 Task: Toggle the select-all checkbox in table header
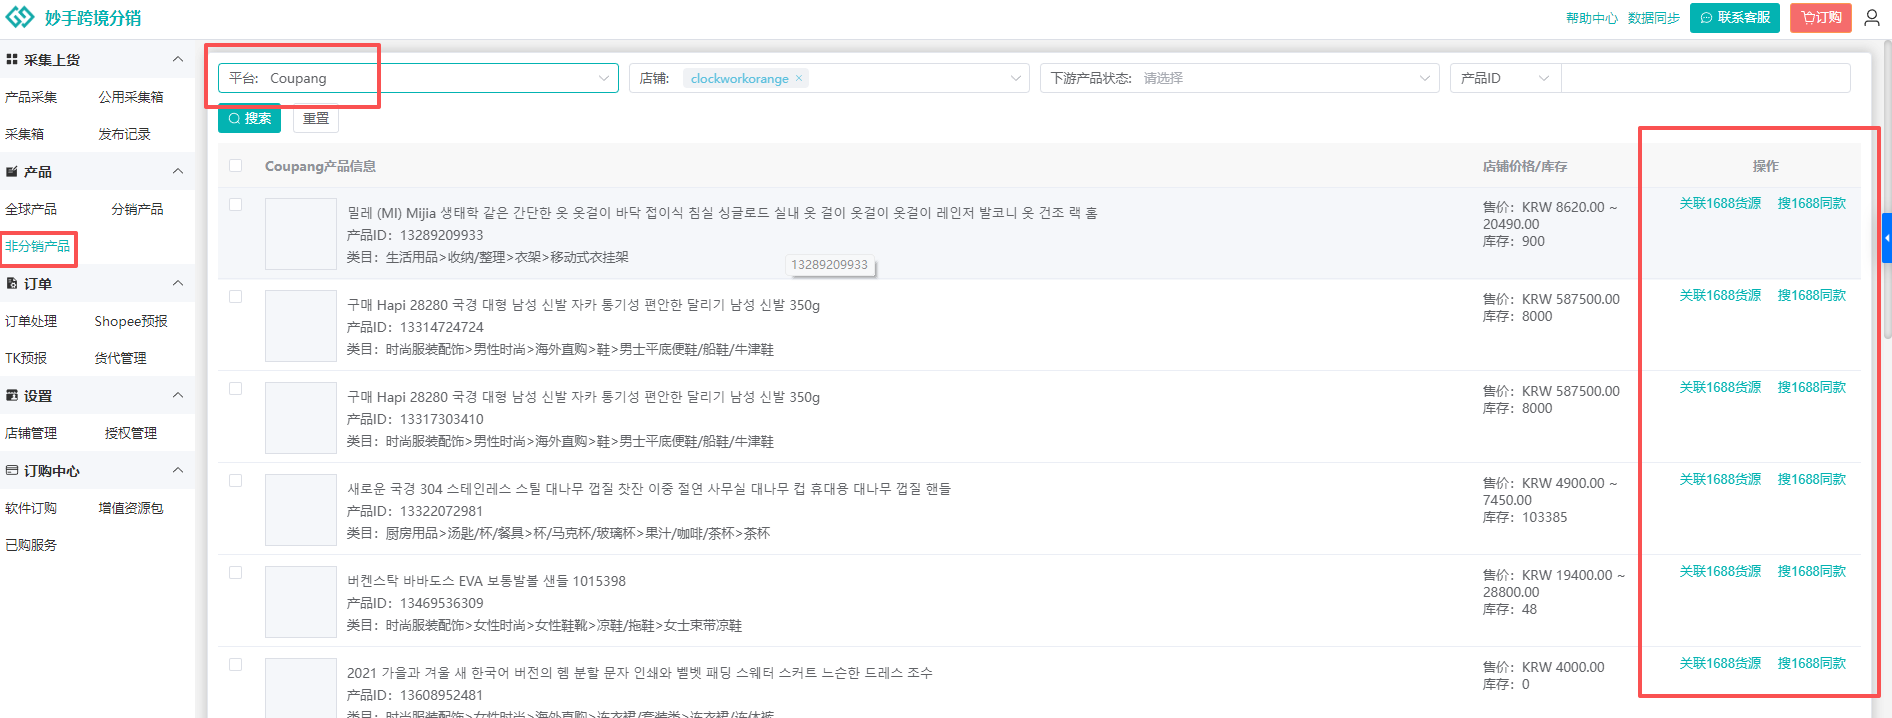[x=236, y=166]
